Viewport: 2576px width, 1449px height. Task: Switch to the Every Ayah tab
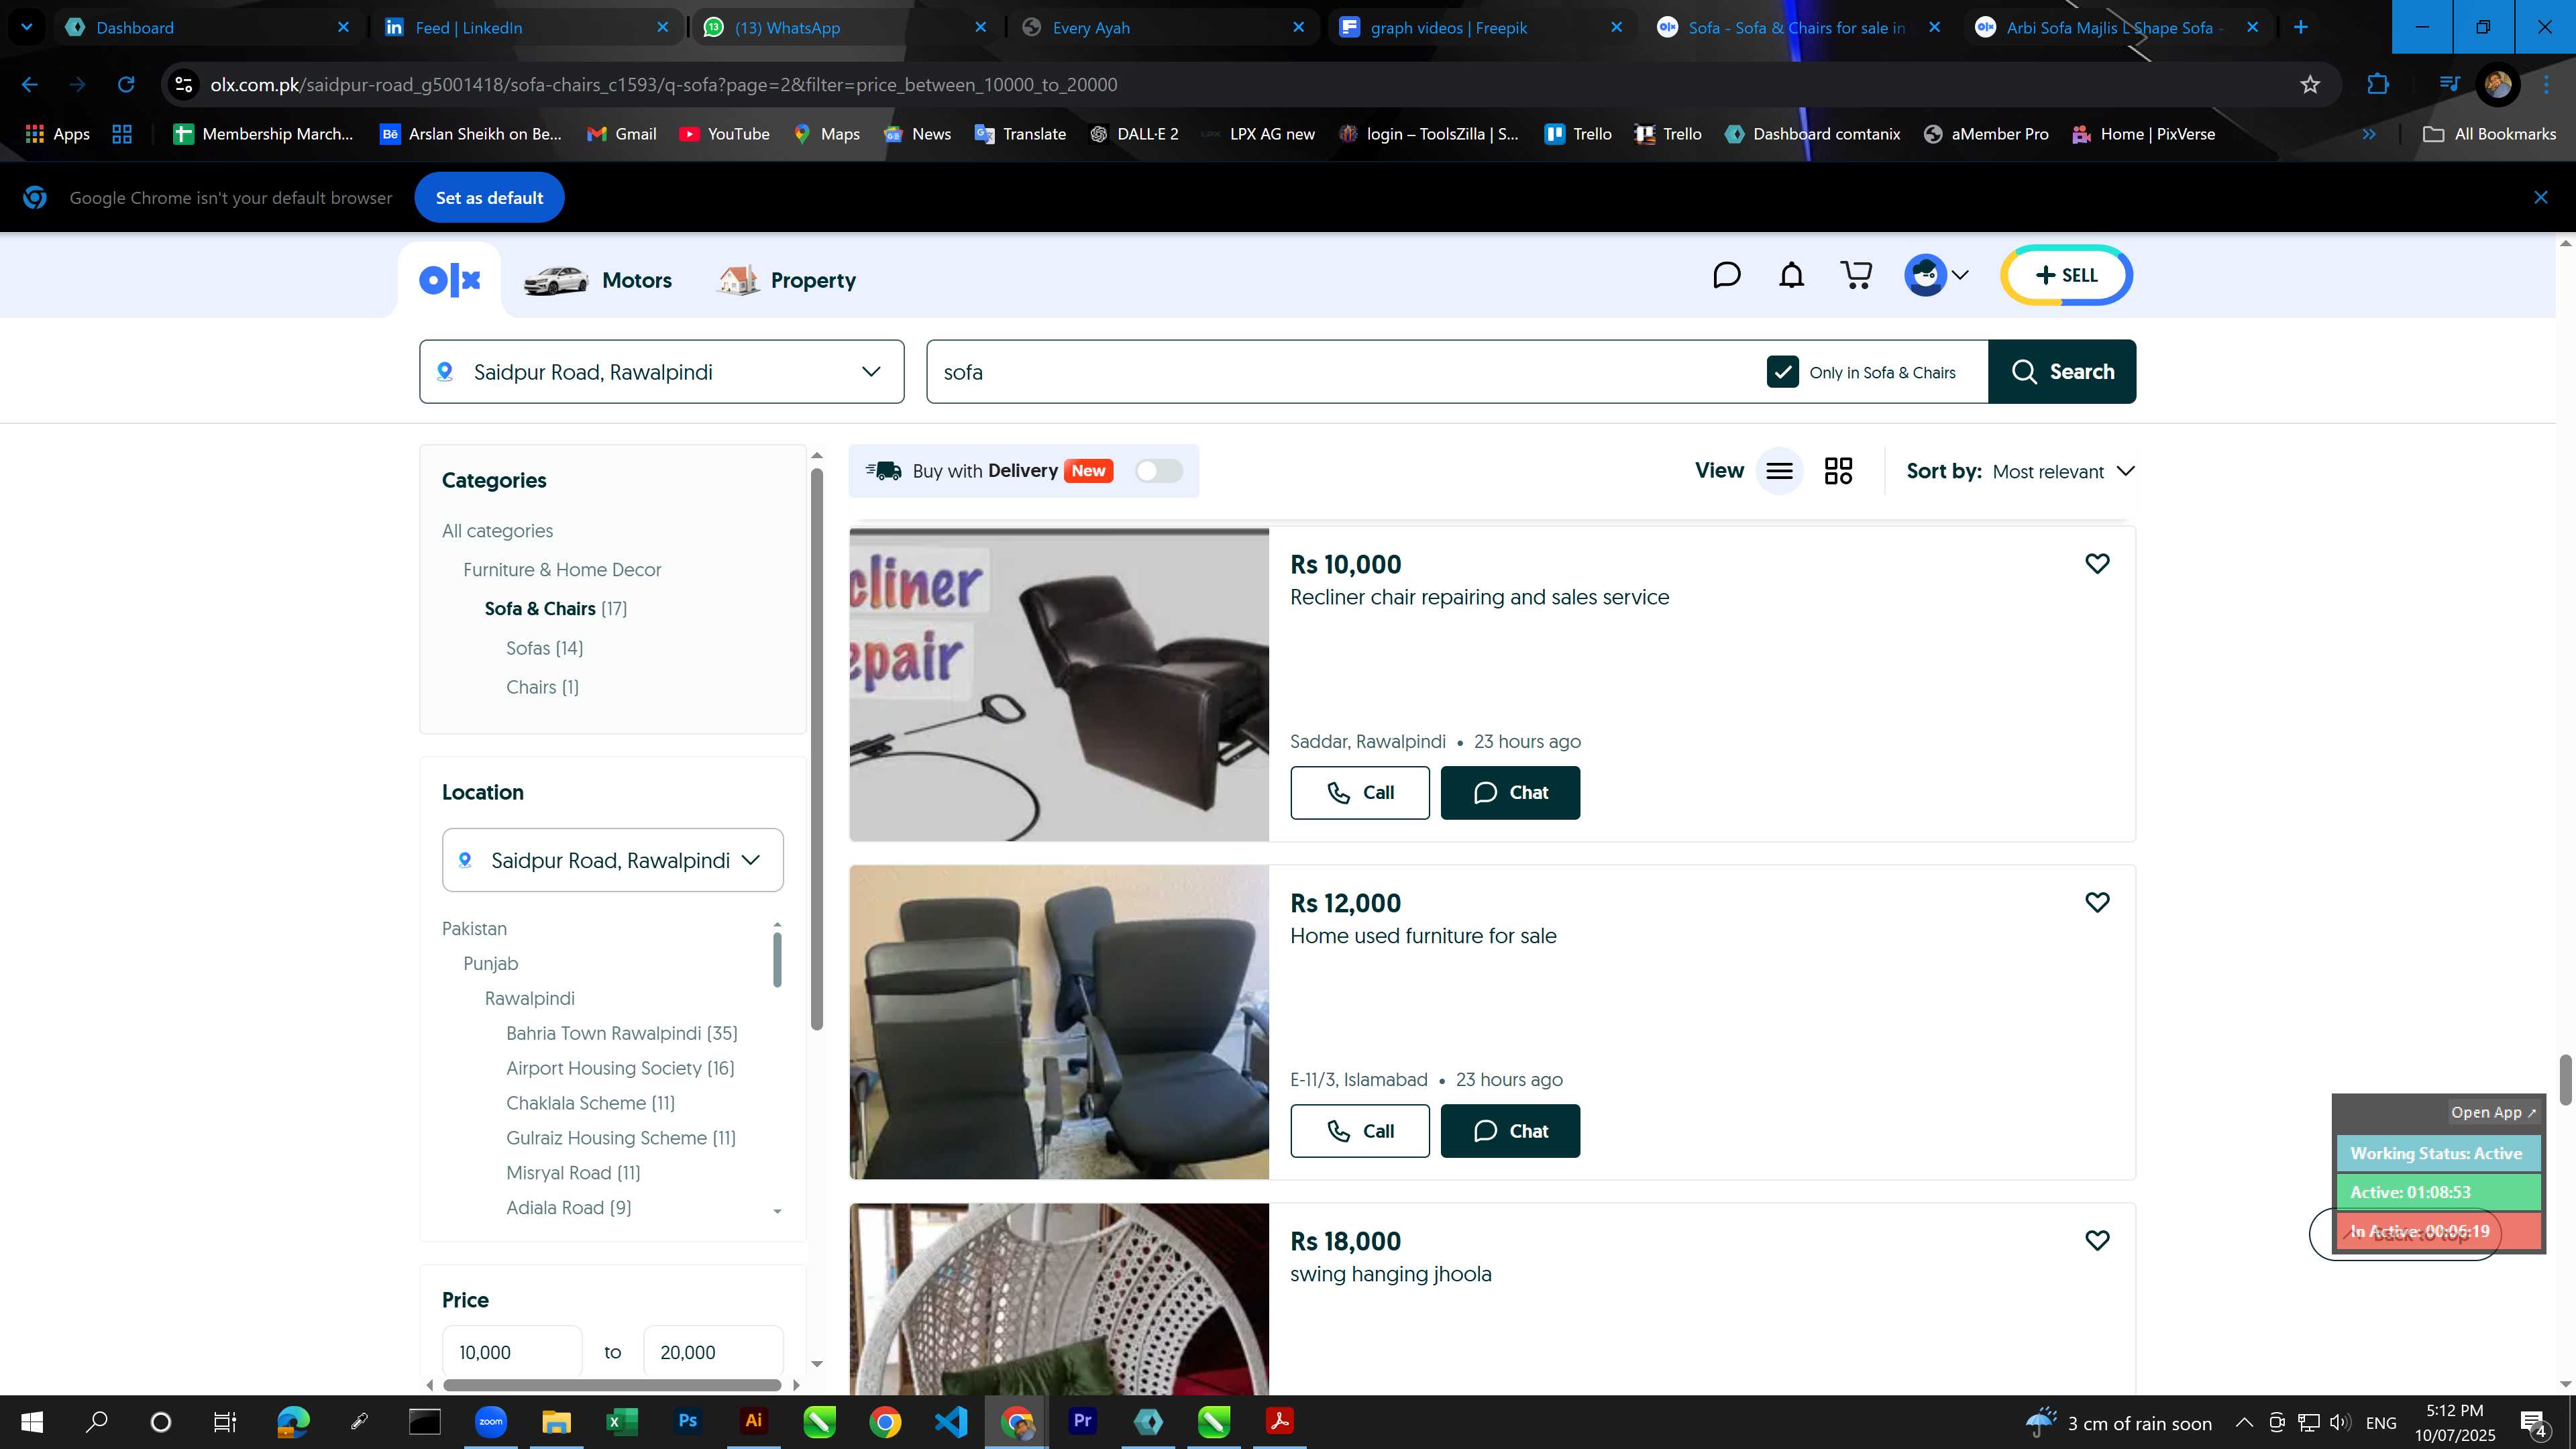click(x=1163, y=27)
